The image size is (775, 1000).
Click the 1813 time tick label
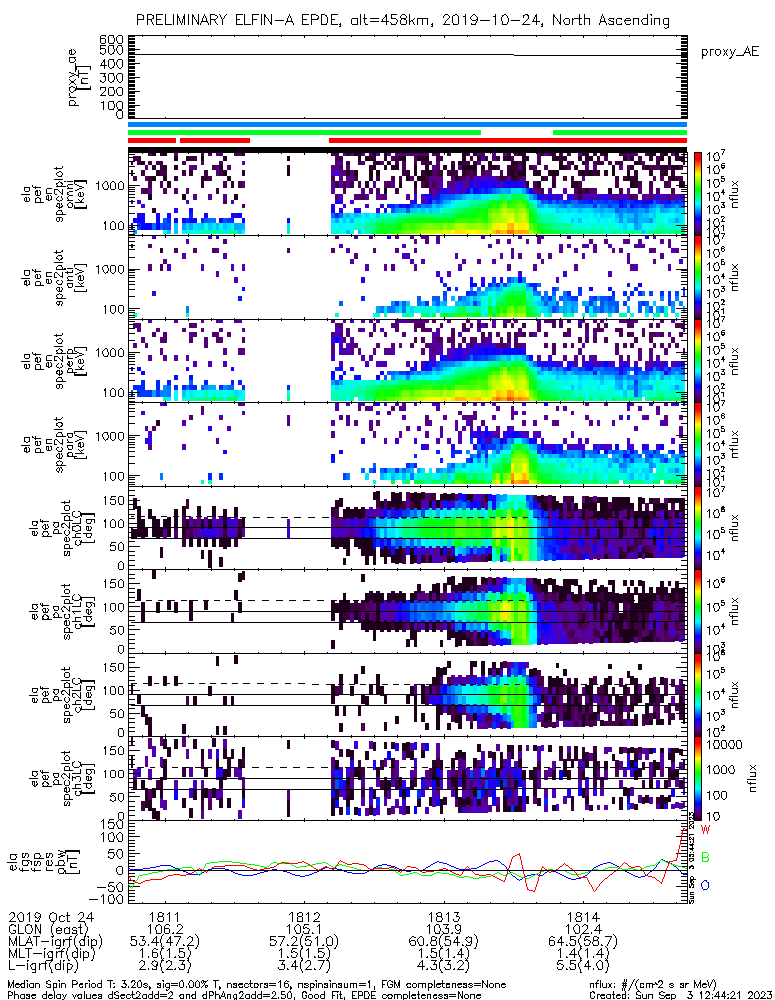[443, 917]
